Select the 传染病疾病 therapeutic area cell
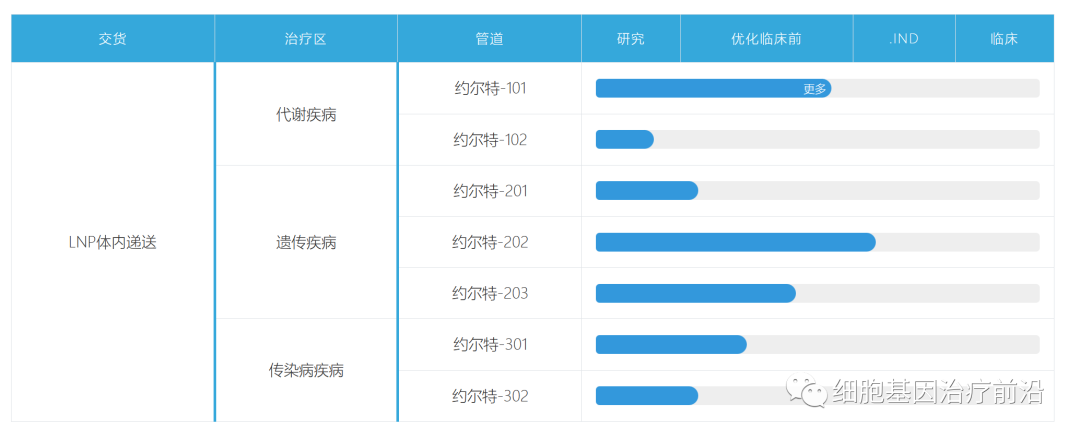The image size is (1080, 439). [306, 370]
